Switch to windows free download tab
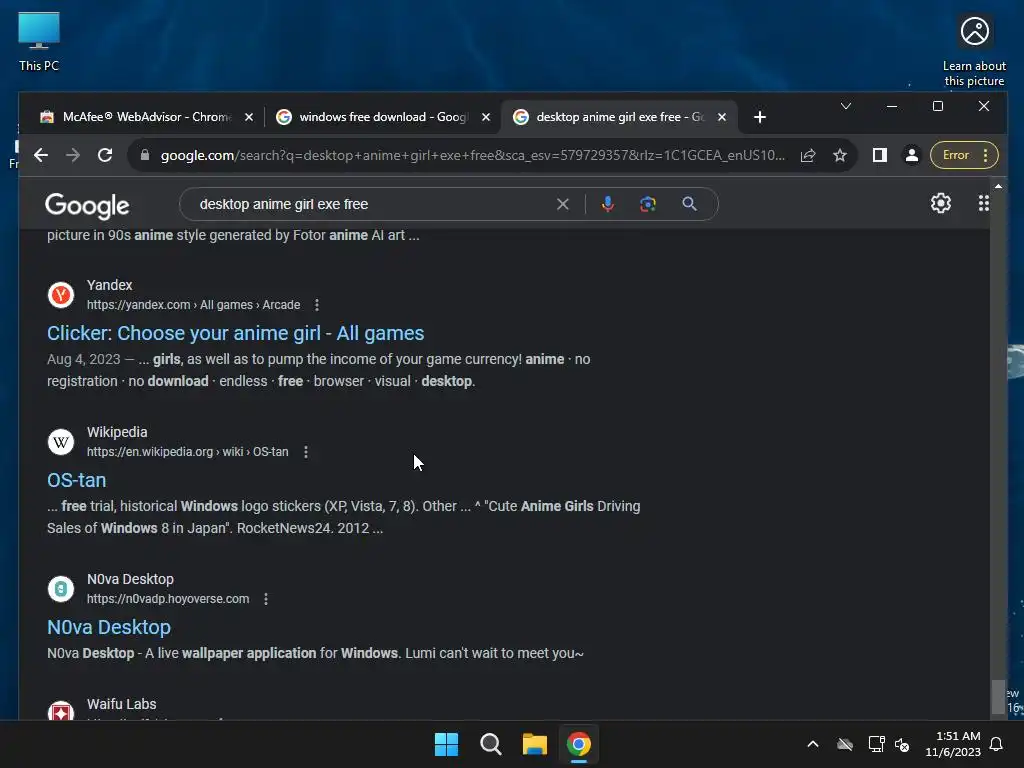Screen dimensions: 1024x768 click(x=383, y=117)
